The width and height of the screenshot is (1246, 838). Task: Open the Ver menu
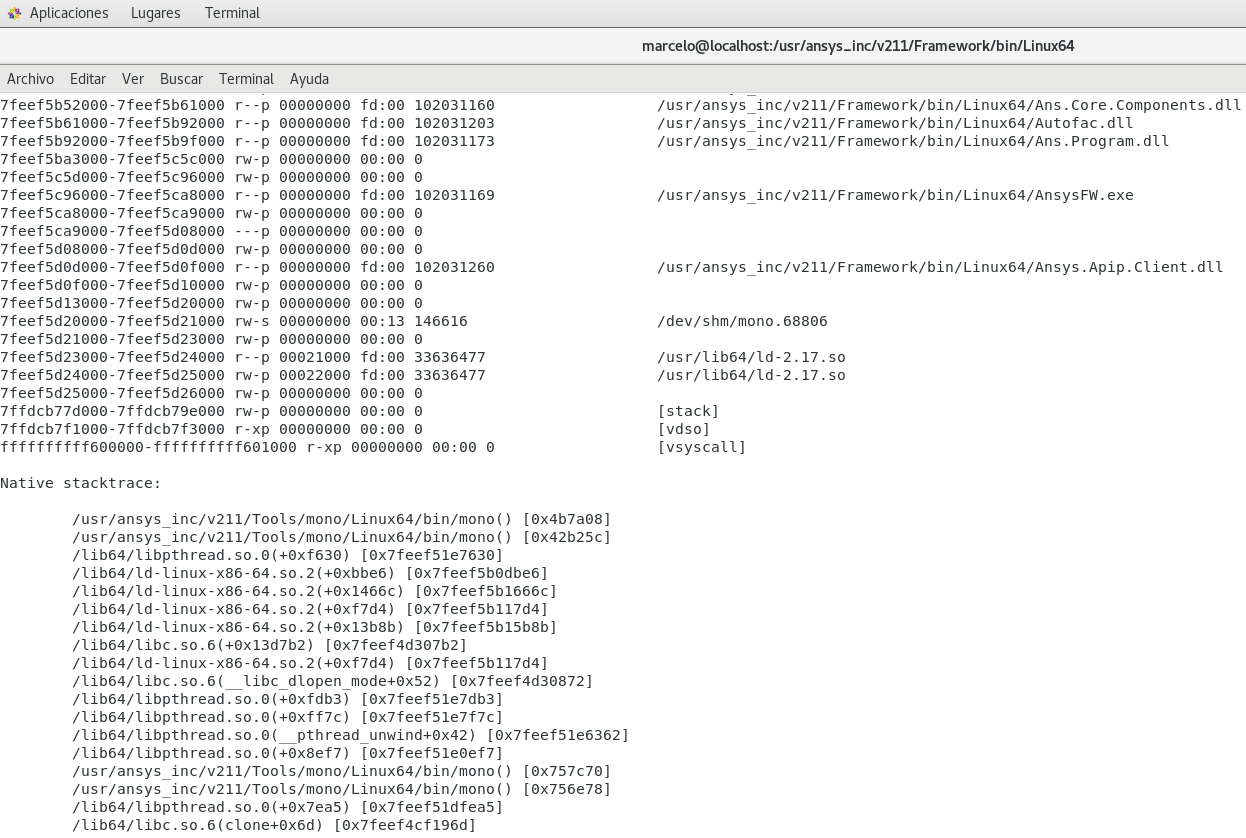point(133,79)
